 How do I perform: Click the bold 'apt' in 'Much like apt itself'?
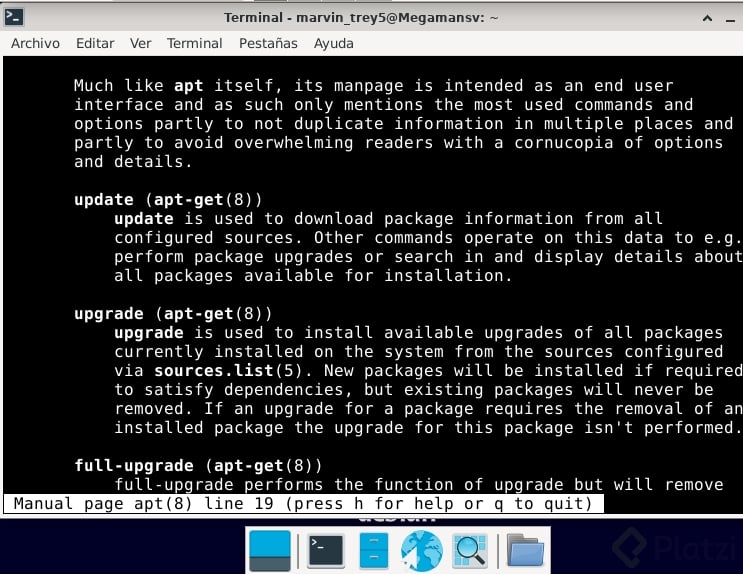tap(189, 86)
